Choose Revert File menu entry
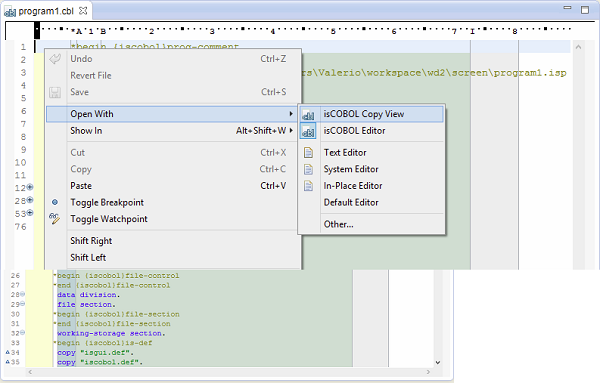The width and height of the screenshot is (600, 383). [x=173, y=76]
